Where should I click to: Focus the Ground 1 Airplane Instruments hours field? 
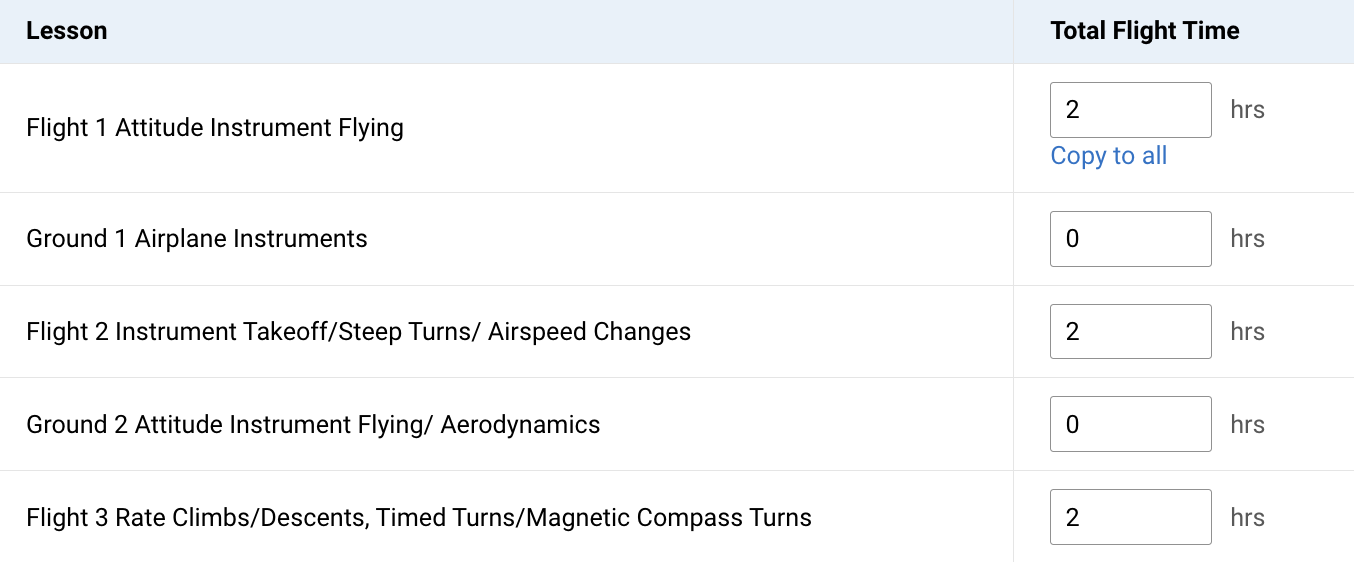click(1130, 239)
